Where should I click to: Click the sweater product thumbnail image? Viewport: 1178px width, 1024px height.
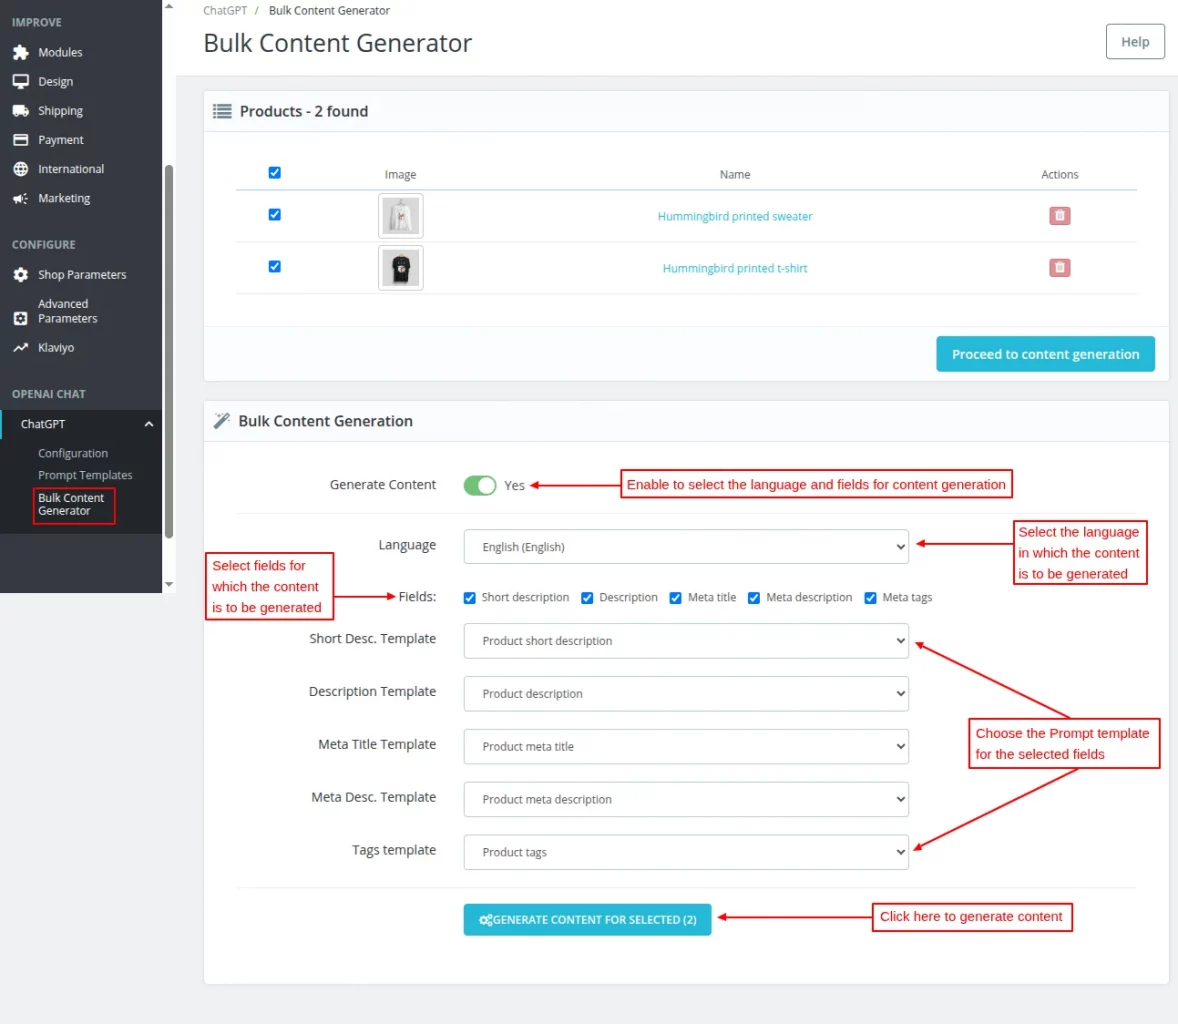click(400, 215)
